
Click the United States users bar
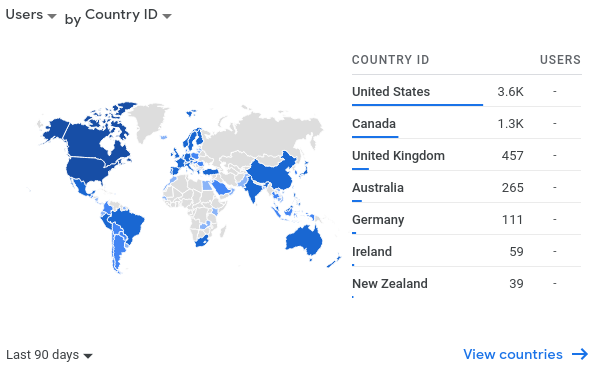tap(417, 105)
